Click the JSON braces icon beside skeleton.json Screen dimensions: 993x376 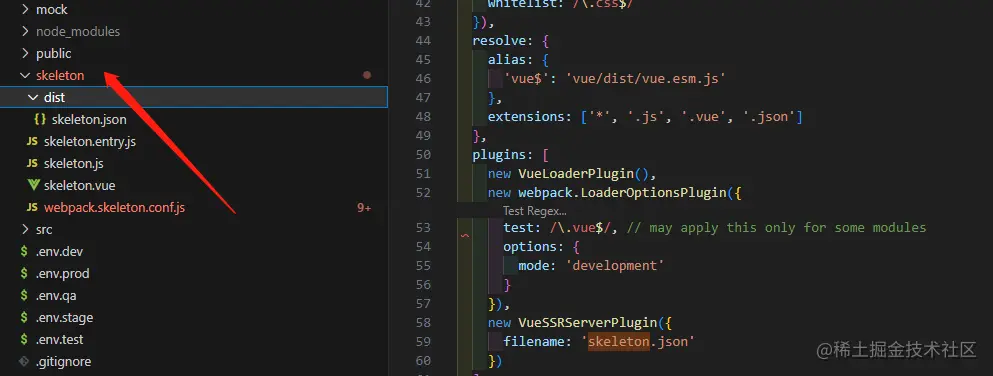[x=40, y=119]
